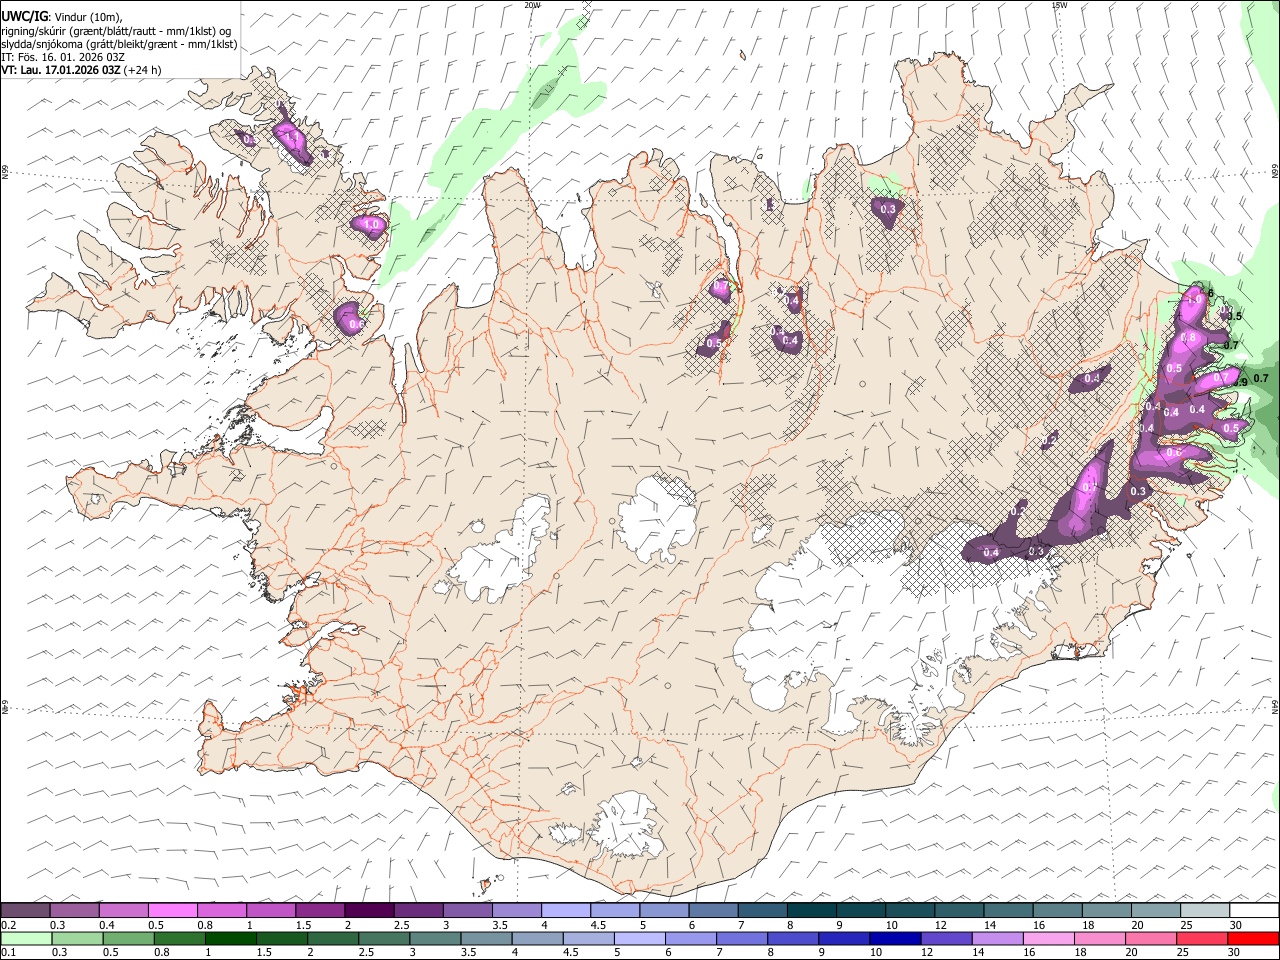Pick the deep blue 10 swatch in lower scale
This screenshot has height=960, width=1280.
point(895,938)
